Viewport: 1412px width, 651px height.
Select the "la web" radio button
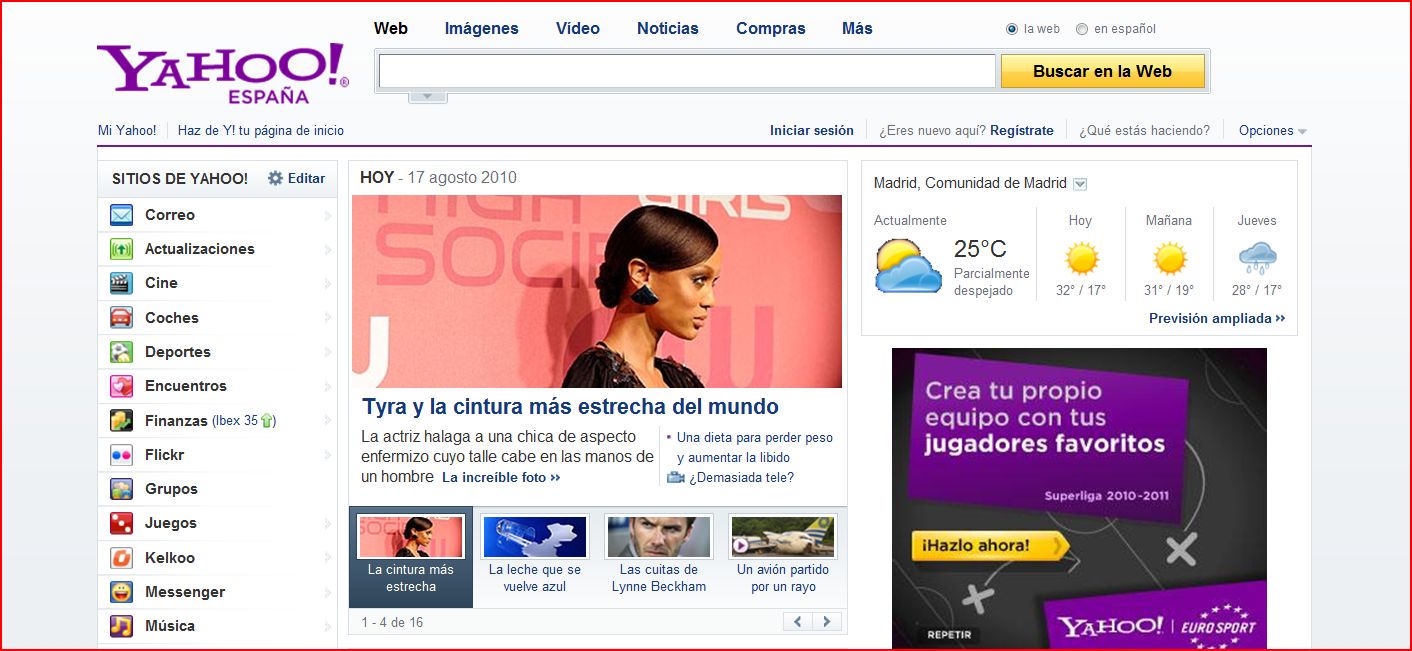[1012, 29]
